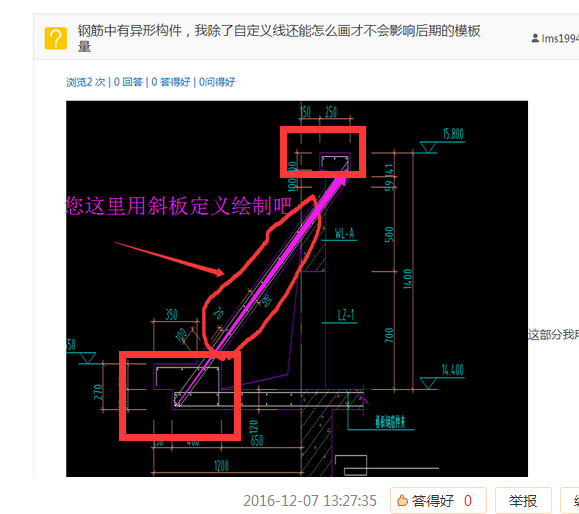Image resolution: width=579 pixels, height=514 pixels.
Task: Click the 举报 report button
Action: pos(523,501)
